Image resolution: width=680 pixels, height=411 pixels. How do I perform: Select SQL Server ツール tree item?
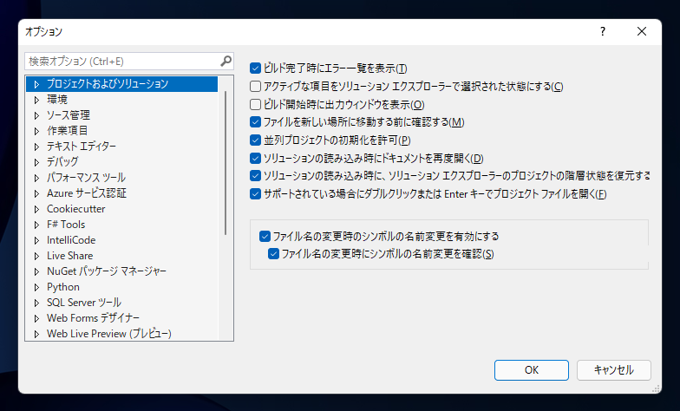[x=84, y=302]
